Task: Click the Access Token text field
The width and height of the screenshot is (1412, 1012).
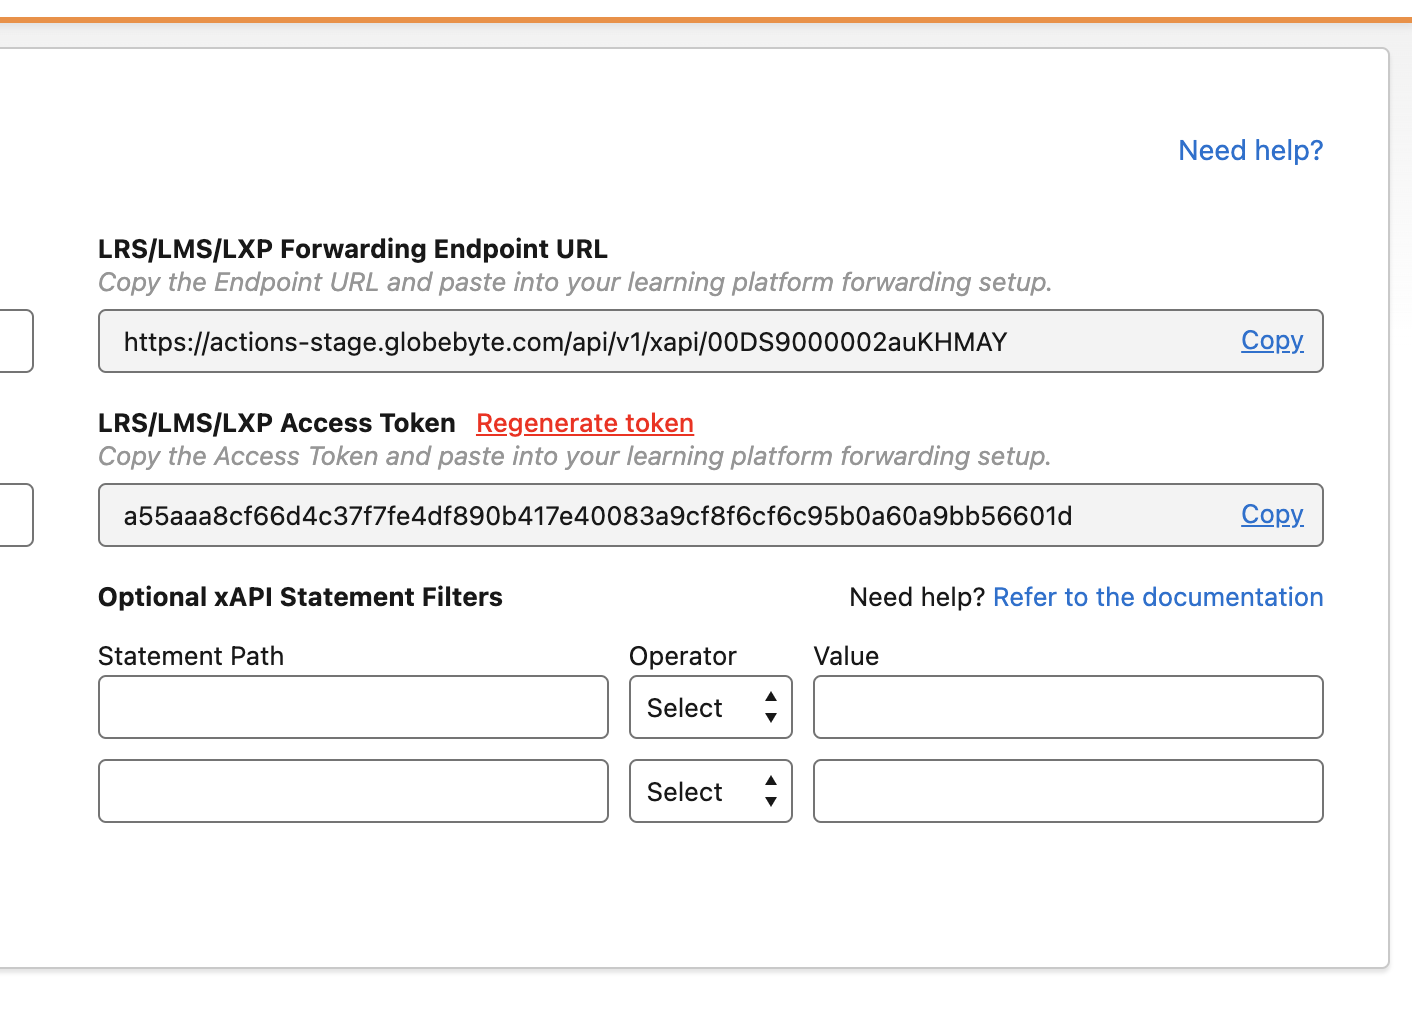Action: coord(660,516)
